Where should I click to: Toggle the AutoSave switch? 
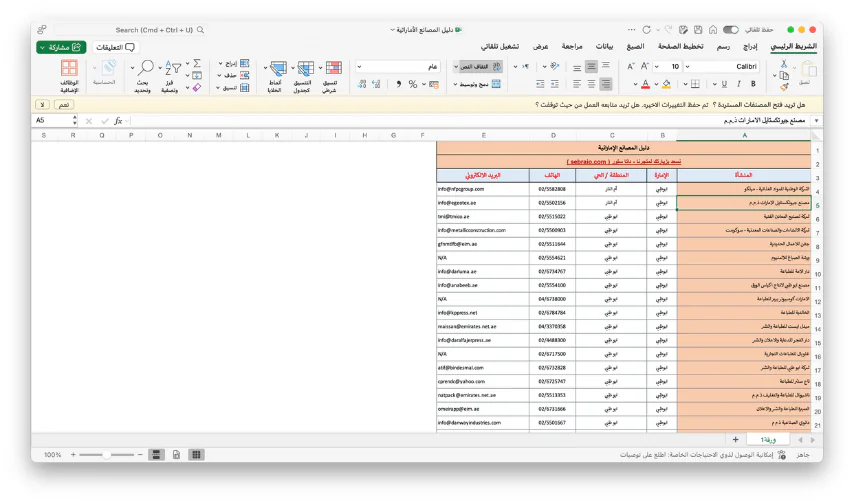[x=731, y=30]
